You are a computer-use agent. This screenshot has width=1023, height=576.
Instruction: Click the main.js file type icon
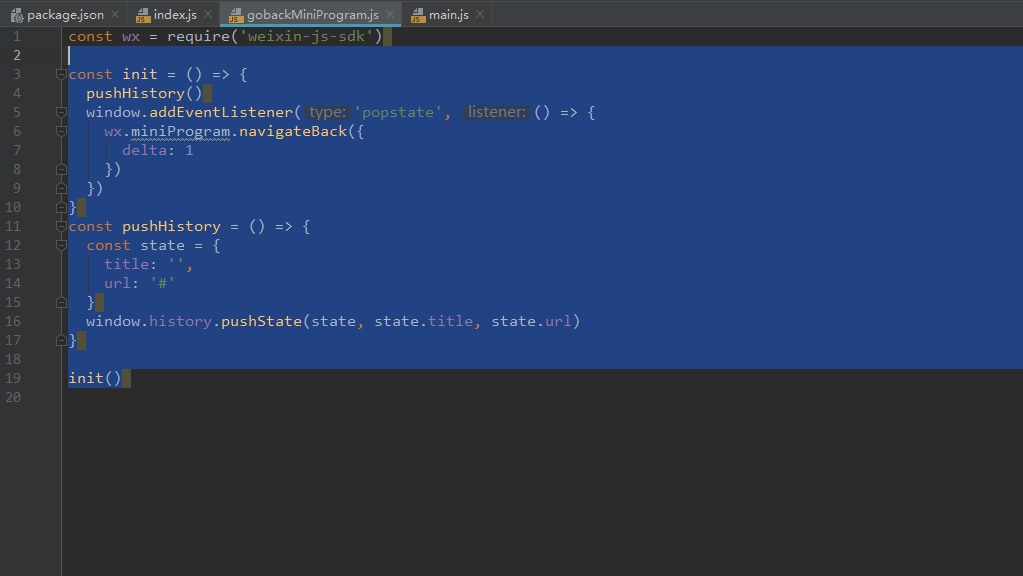coord(418,15)
